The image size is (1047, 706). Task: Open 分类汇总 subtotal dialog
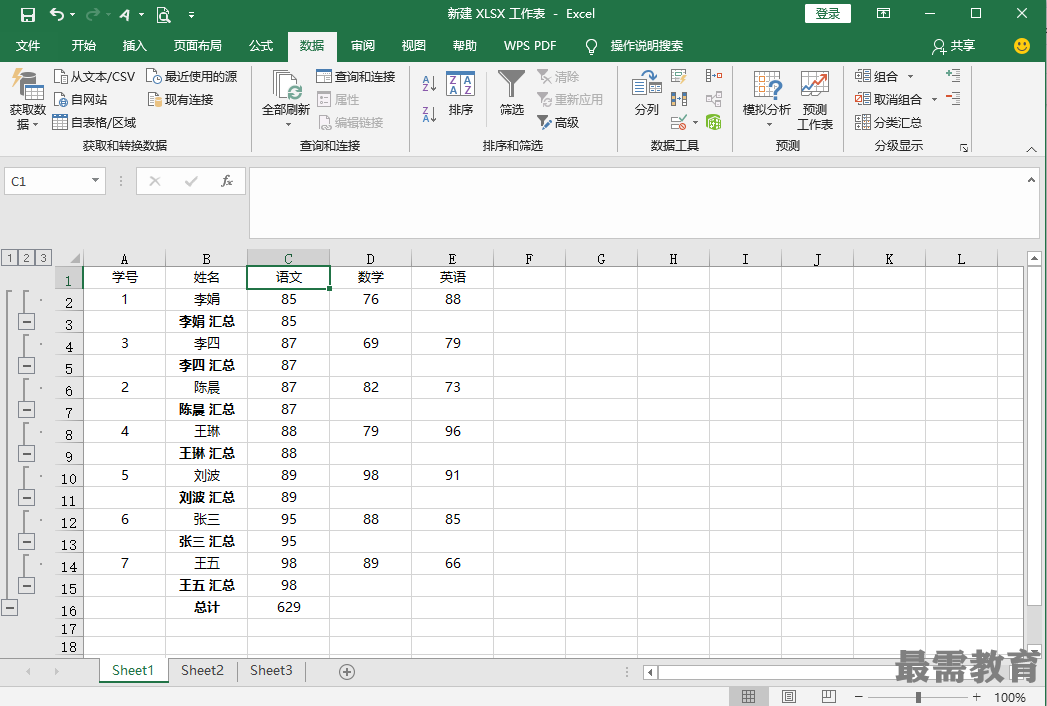click(x=889, y=122)
